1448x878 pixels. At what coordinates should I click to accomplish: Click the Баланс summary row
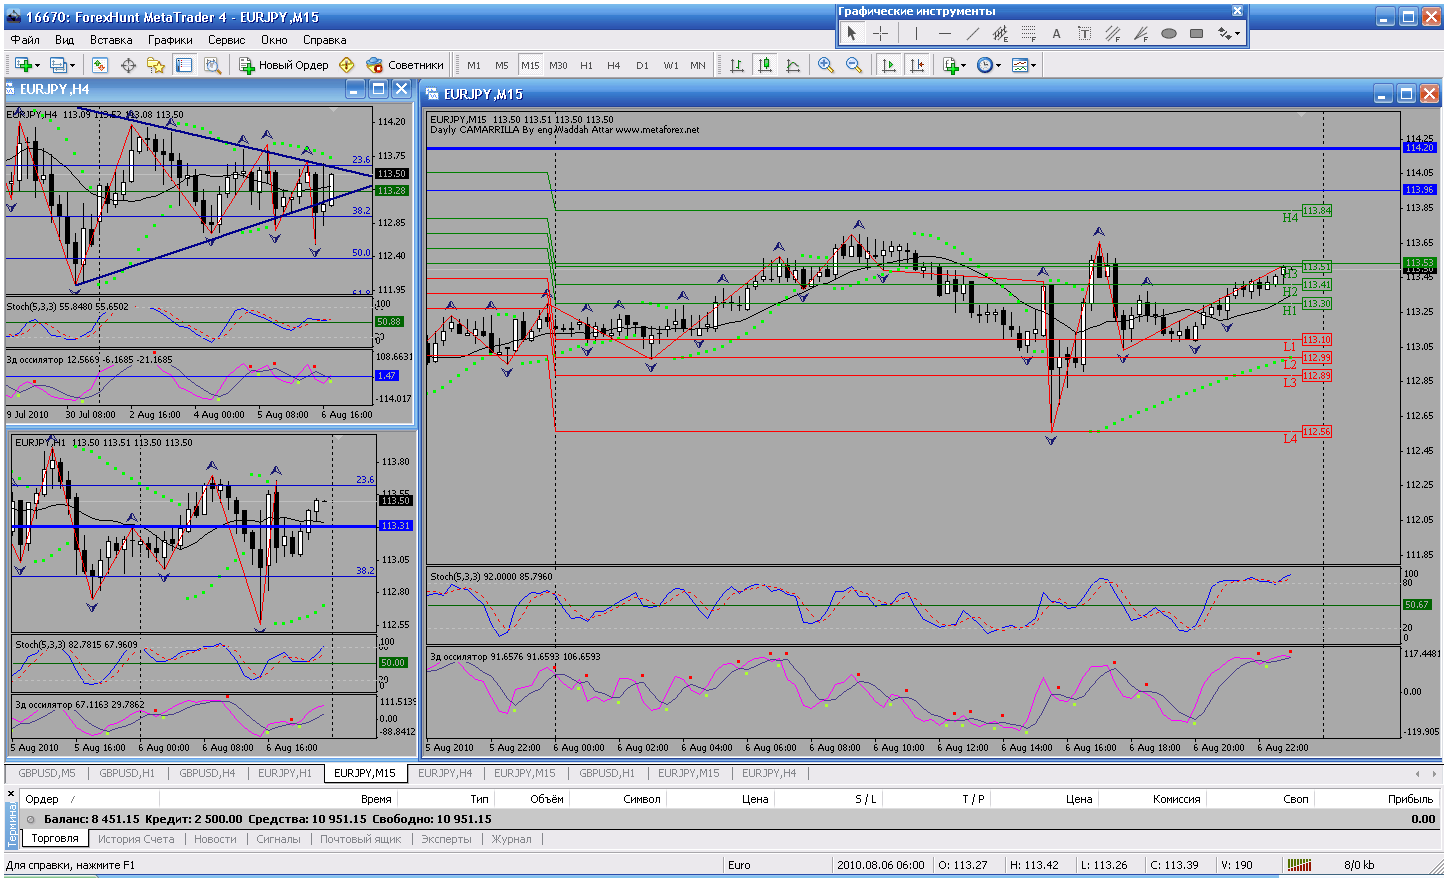click(730, 819)
